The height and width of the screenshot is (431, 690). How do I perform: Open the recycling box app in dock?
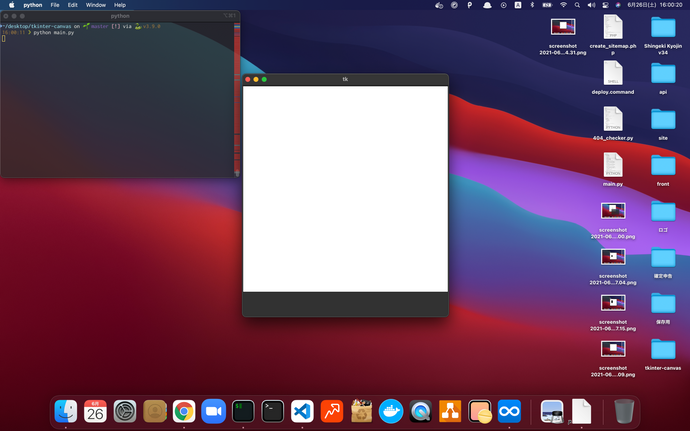coord(361,411)
